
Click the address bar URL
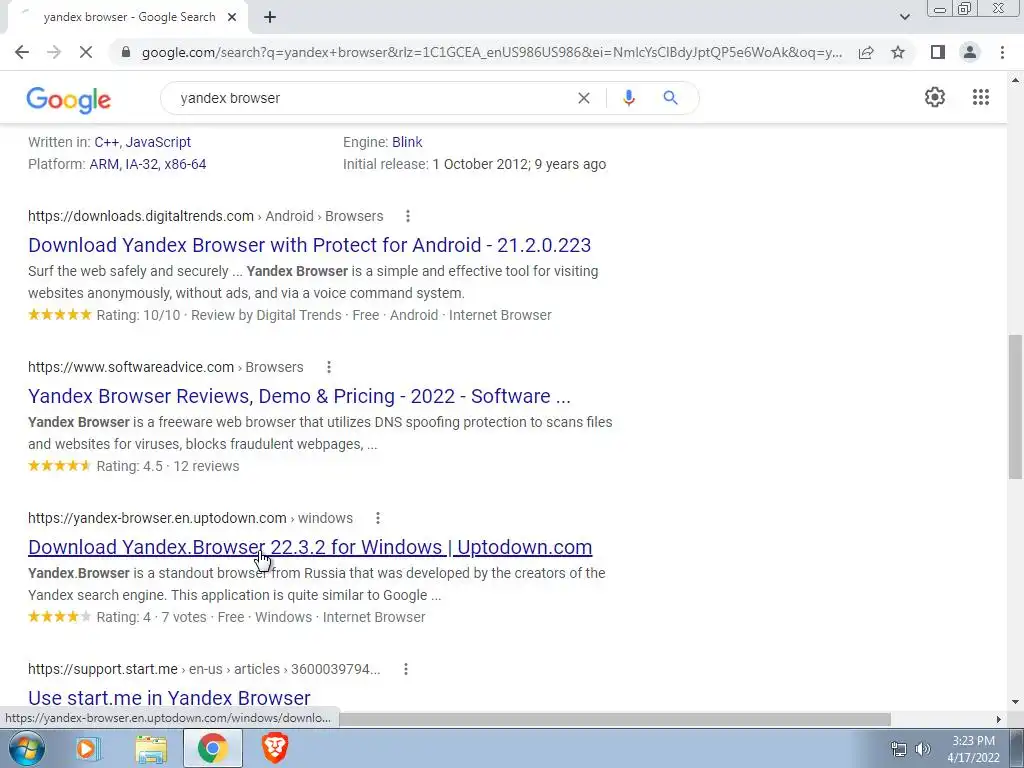point(492,52)
